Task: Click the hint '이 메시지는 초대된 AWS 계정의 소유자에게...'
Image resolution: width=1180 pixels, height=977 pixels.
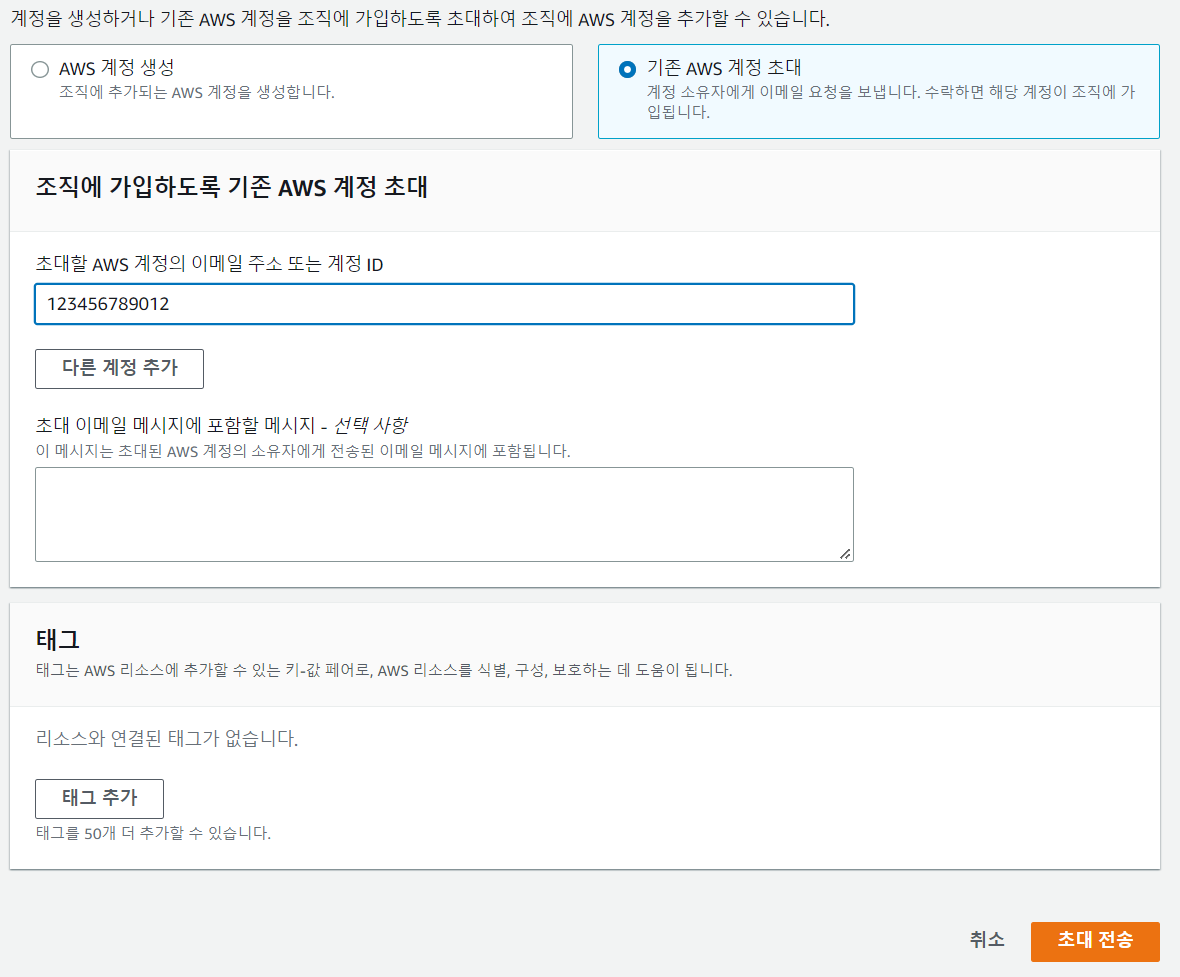Action: 303,451
